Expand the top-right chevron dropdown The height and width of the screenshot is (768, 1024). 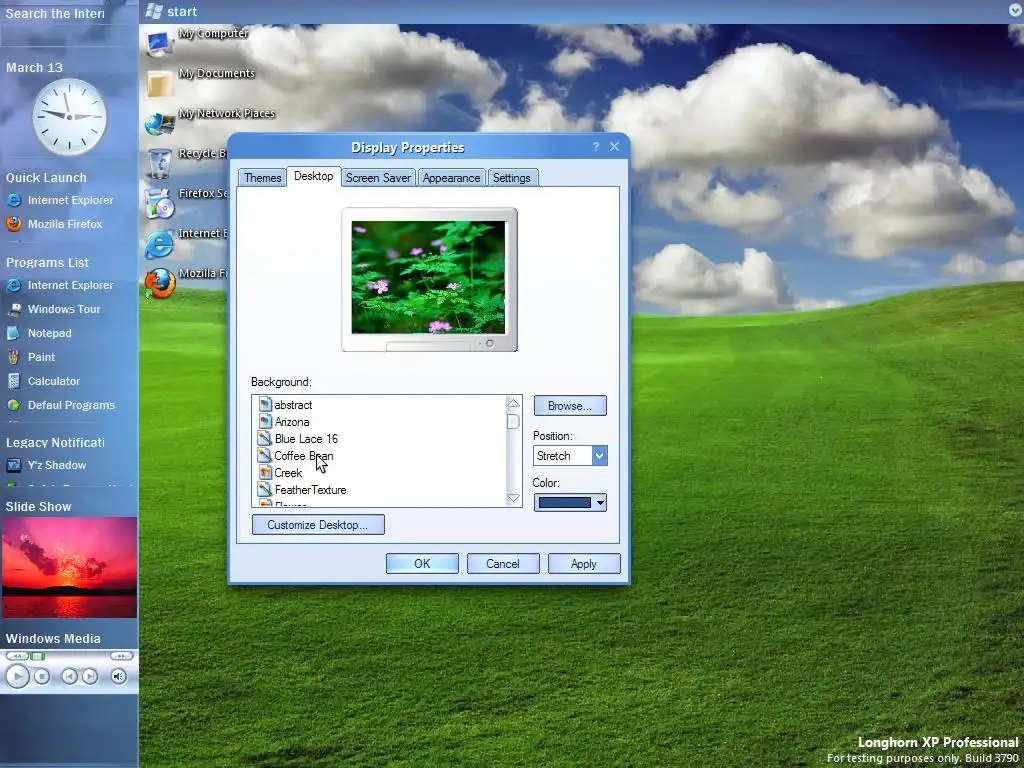pyautogui.click(x=1016, y=10)
